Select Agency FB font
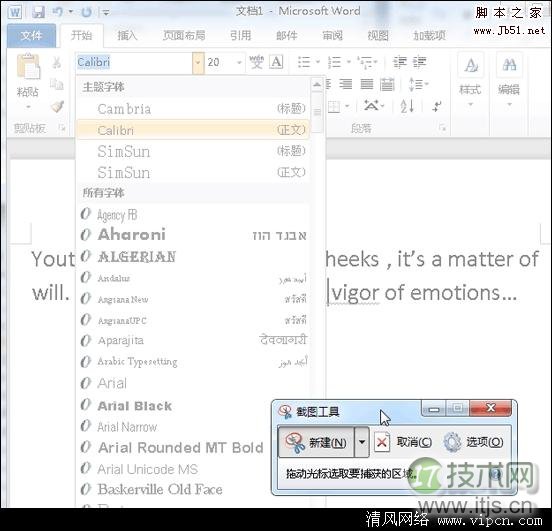Viewport: 552px width, 531px height. 193,214
